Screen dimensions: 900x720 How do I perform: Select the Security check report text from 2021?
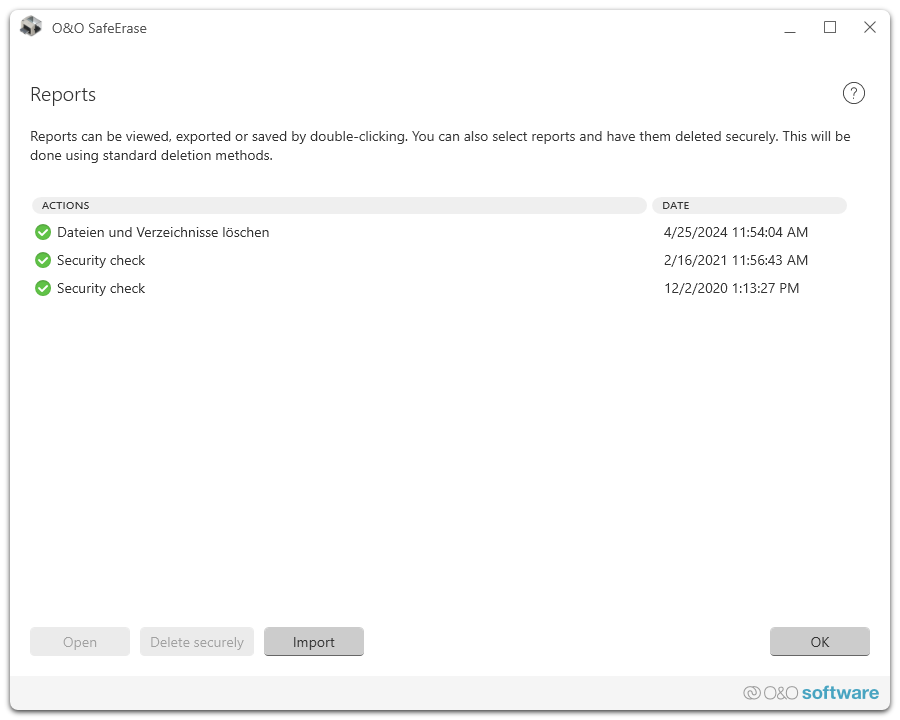(x=101, y=260)
